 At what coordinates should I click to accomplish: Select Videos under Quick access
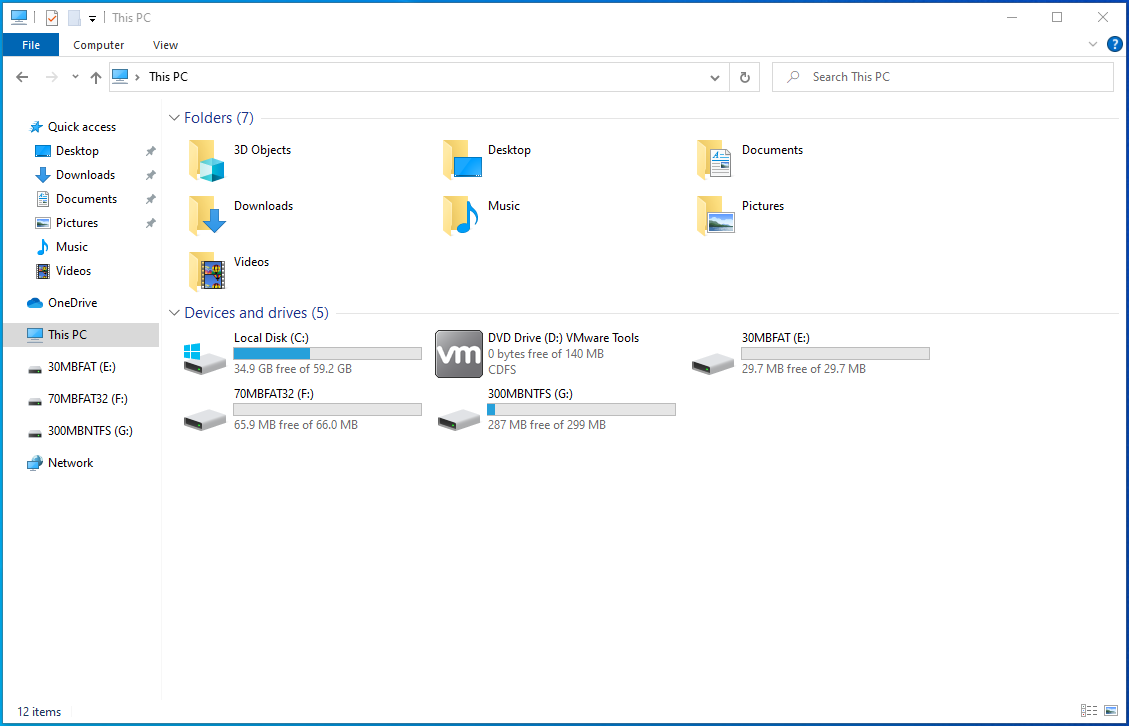[73, 271]
